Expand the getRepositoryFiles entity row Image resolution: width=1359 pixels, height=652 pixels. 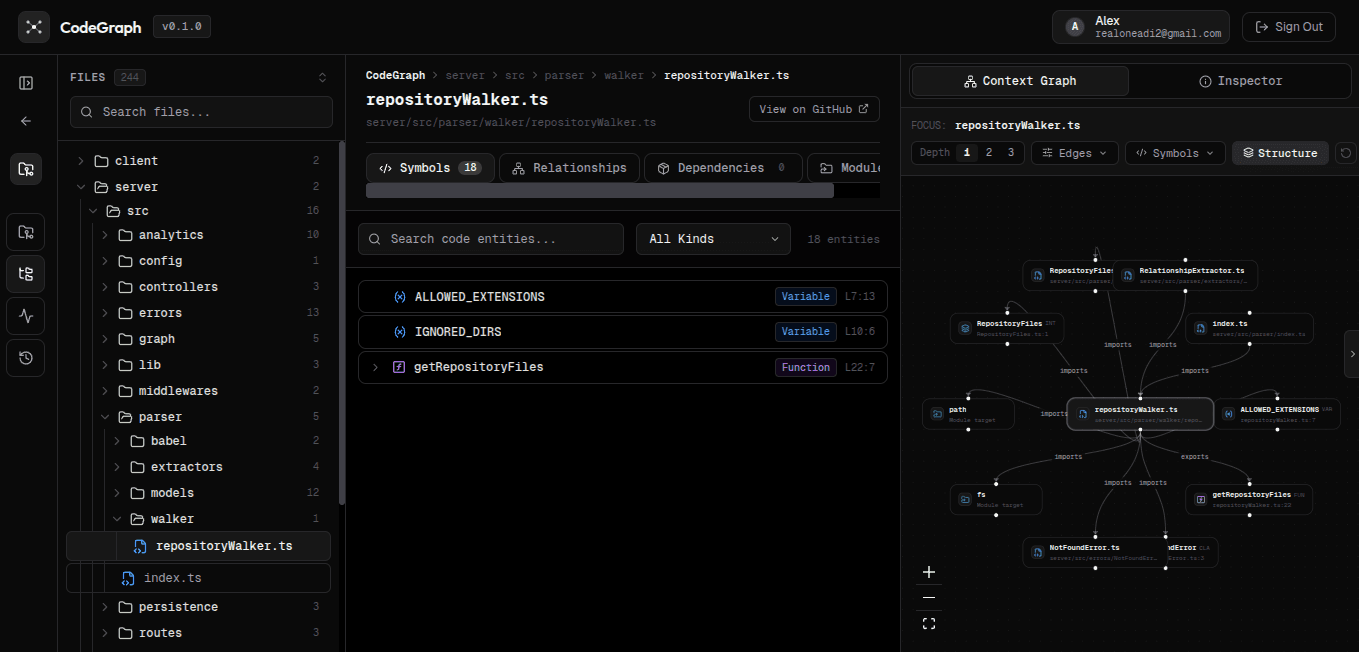coord(375,367)
